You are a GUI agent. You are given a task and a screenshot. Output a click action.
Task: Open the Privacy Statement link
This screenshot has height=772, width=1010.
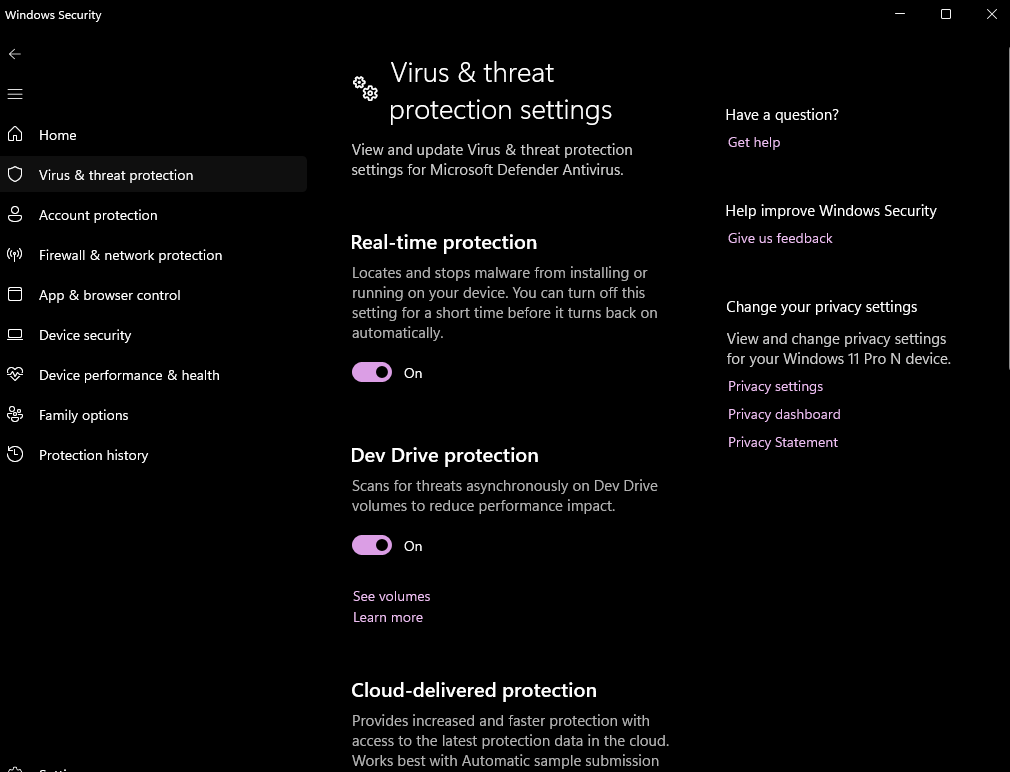tap(782, 442)
